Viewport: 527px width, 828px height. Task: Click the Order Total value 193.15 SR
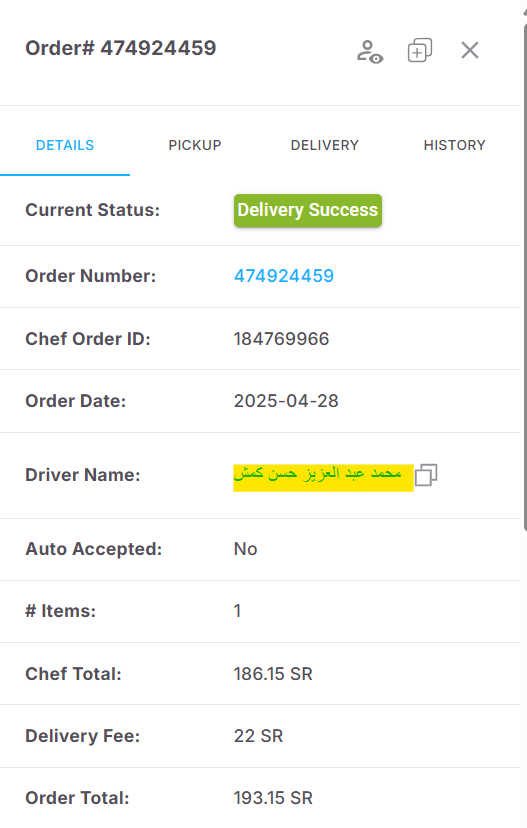(x=273, y=797)
